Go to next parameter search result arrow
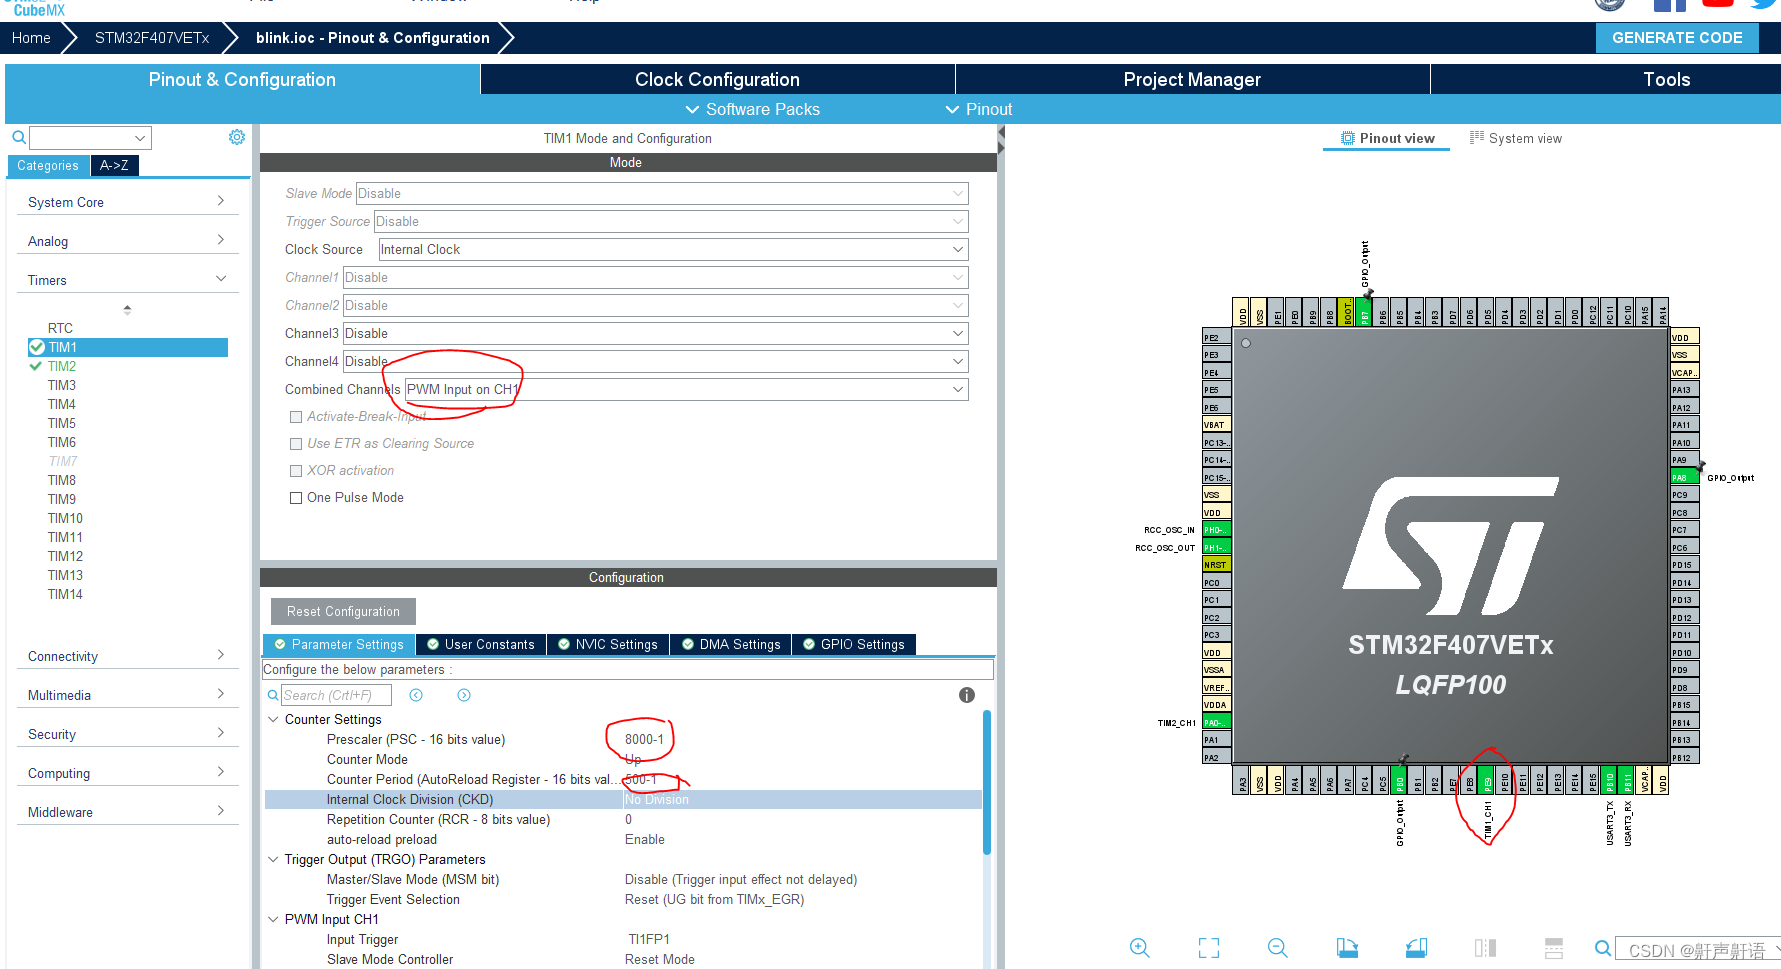This screenshot has width=1781, height=969. coord(464,695)
